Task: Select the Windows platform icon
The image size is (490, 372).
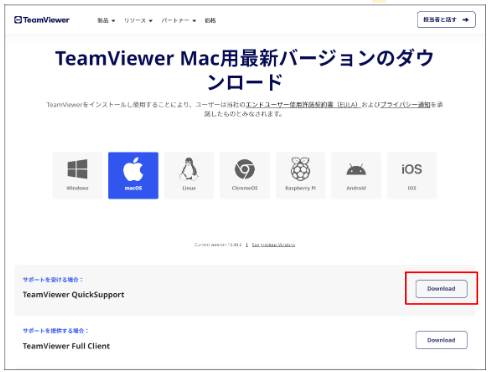Action: tap(77, 175)
